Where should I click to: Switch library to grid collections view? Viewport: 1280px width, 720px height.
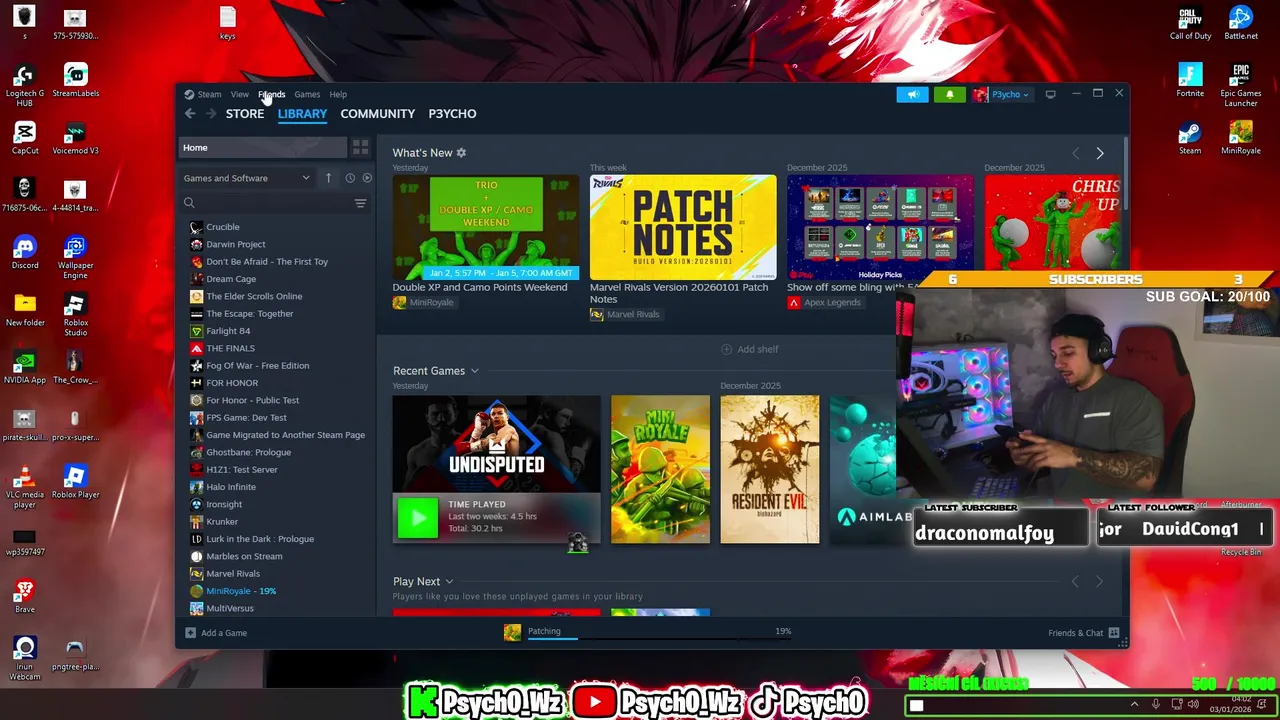tap(360, 147)
